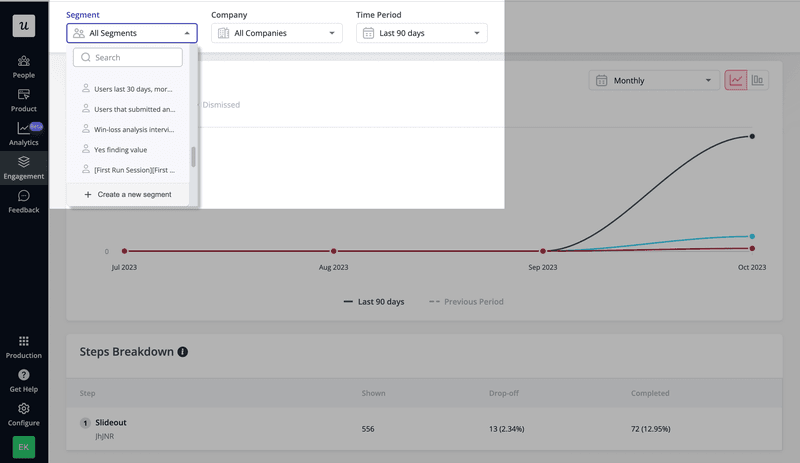Select 'Win-loss analysis intervi...' segment
This screenshot has width=800, height=463.
coord(128,129)
